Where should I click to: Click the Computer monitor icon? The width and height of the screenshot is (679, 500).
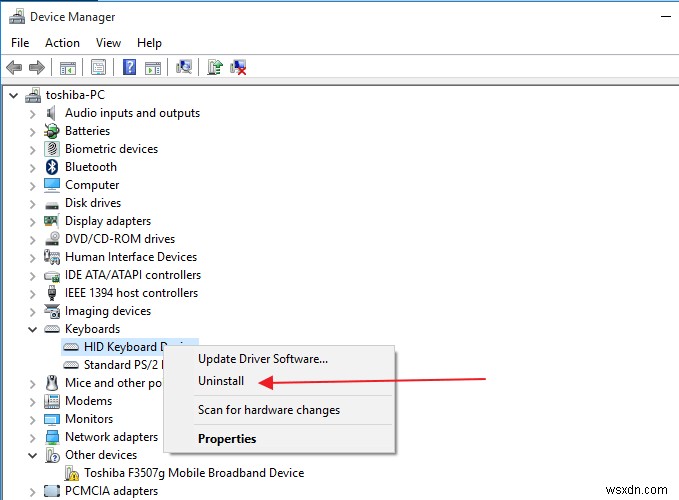pyautogui.click(x=52, y=185)
